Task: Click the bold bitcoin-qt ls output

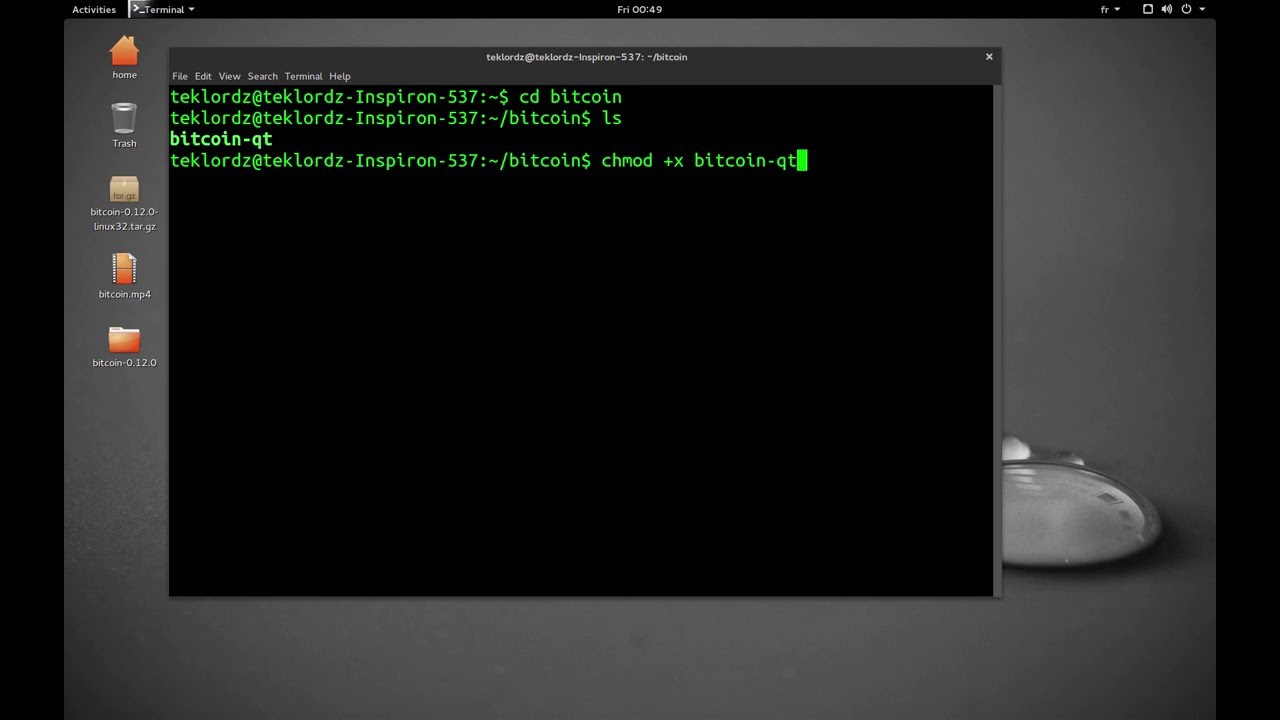Action: tap(221, 139)
